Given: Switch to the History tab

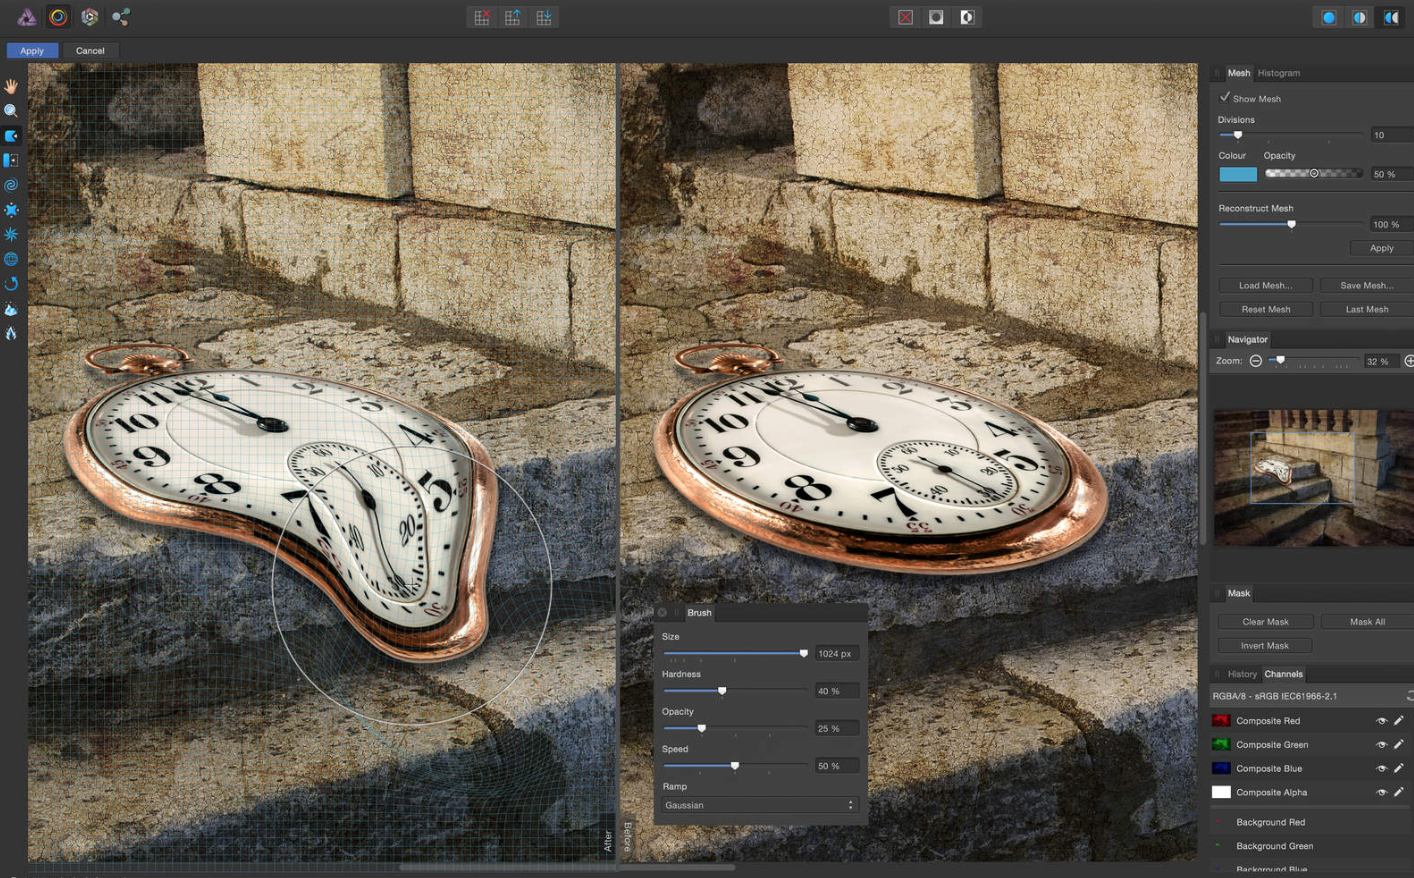Looking at the screenshot, I should [x=1242, y=674].
